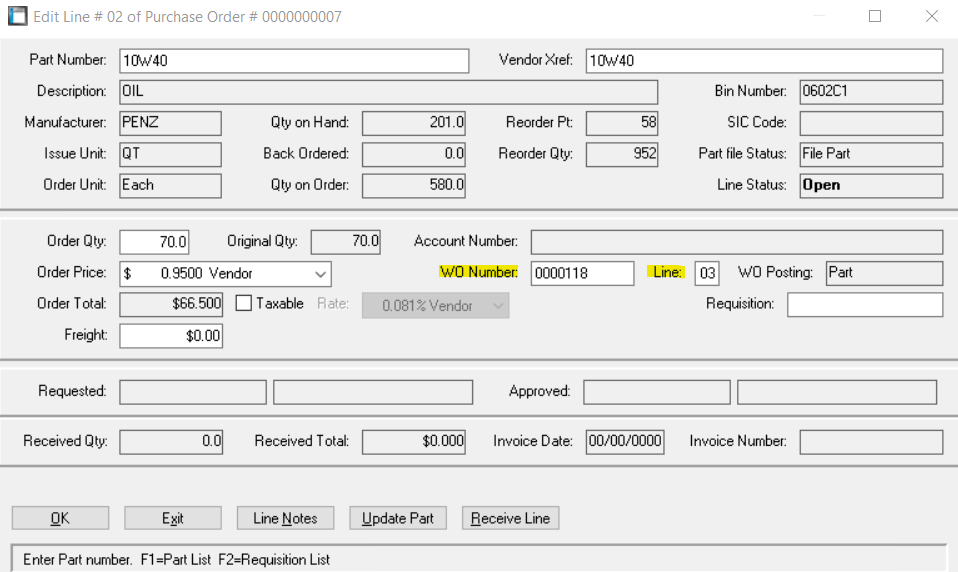
Task: Click the Exit button
Action: click(172, 518)
